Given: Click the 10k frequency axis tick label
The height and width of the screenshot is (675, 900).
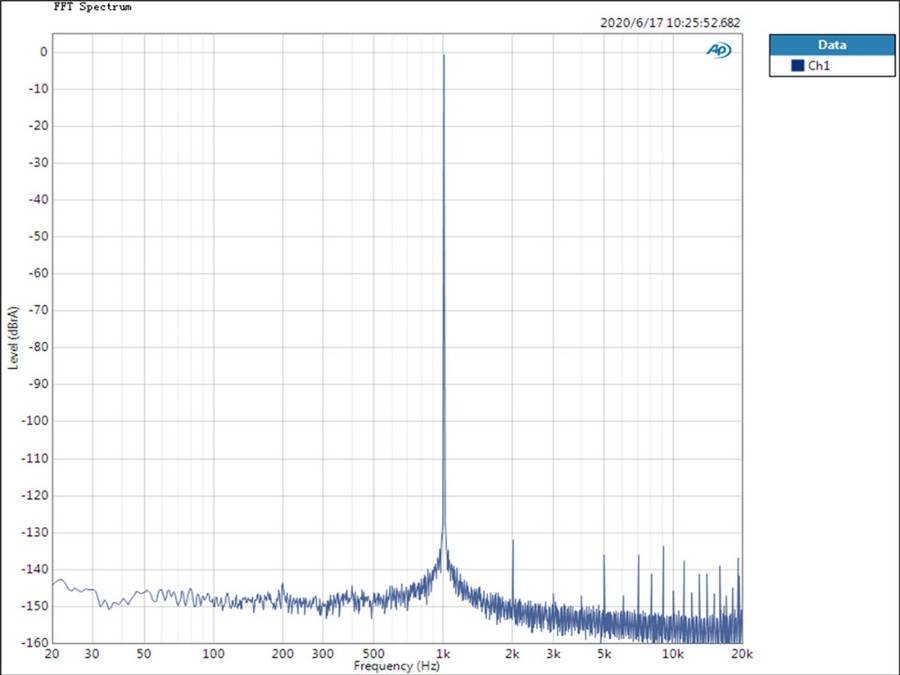Looking at the screenshot, I should pos(673,654).
